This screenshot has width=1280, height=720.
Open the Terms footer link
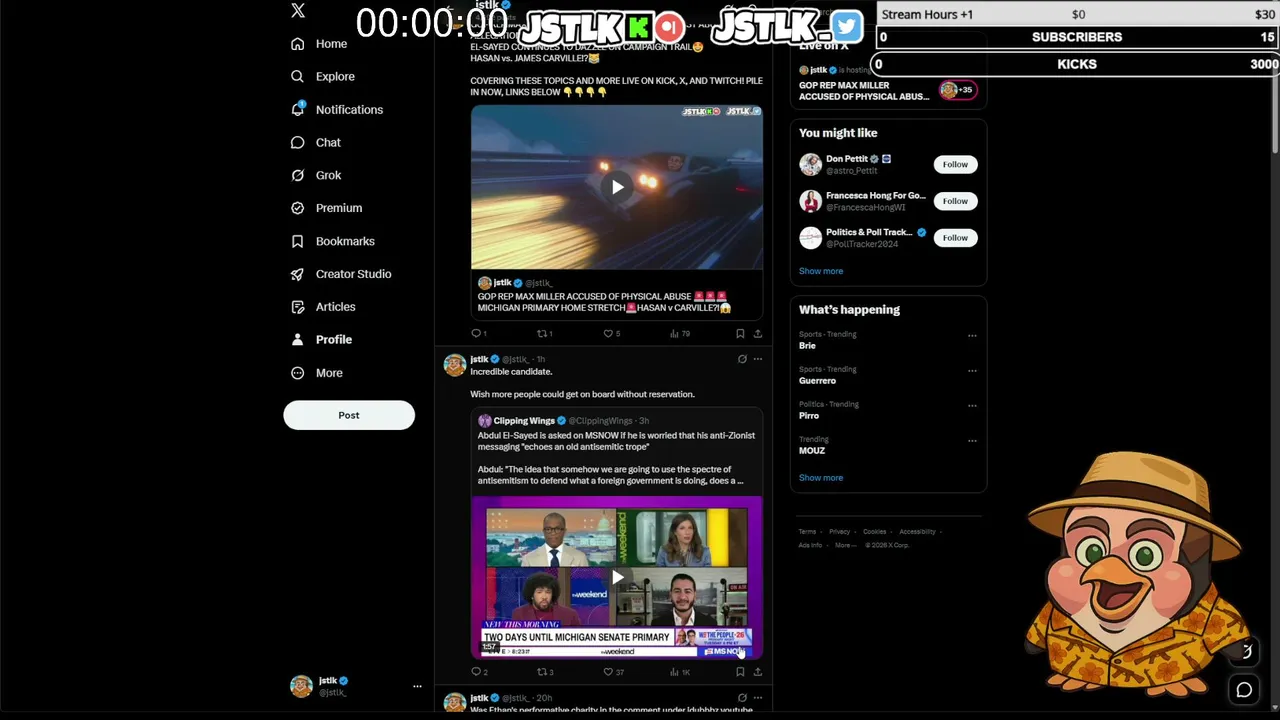807,532
